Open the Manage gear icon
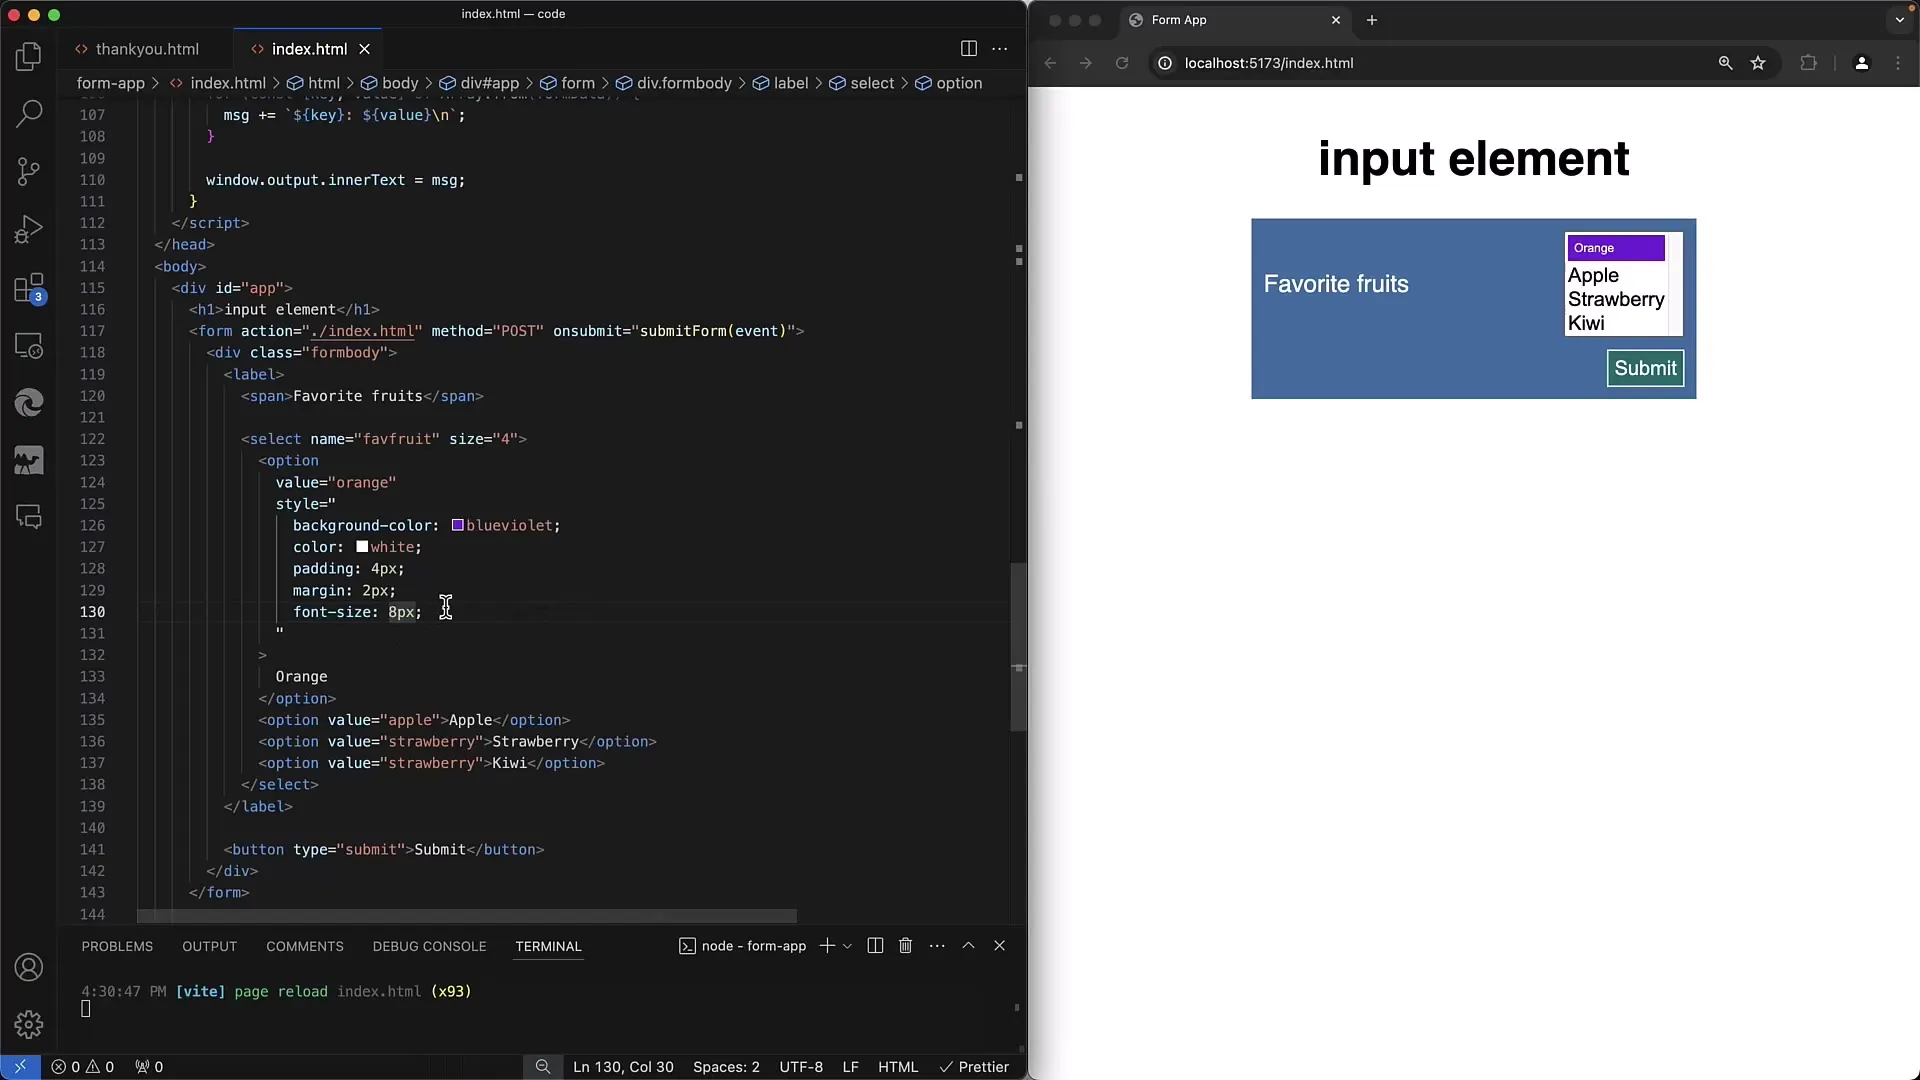This screenshot has height=1080, width=1920. pyautogui.click(x=29, y=1024)
